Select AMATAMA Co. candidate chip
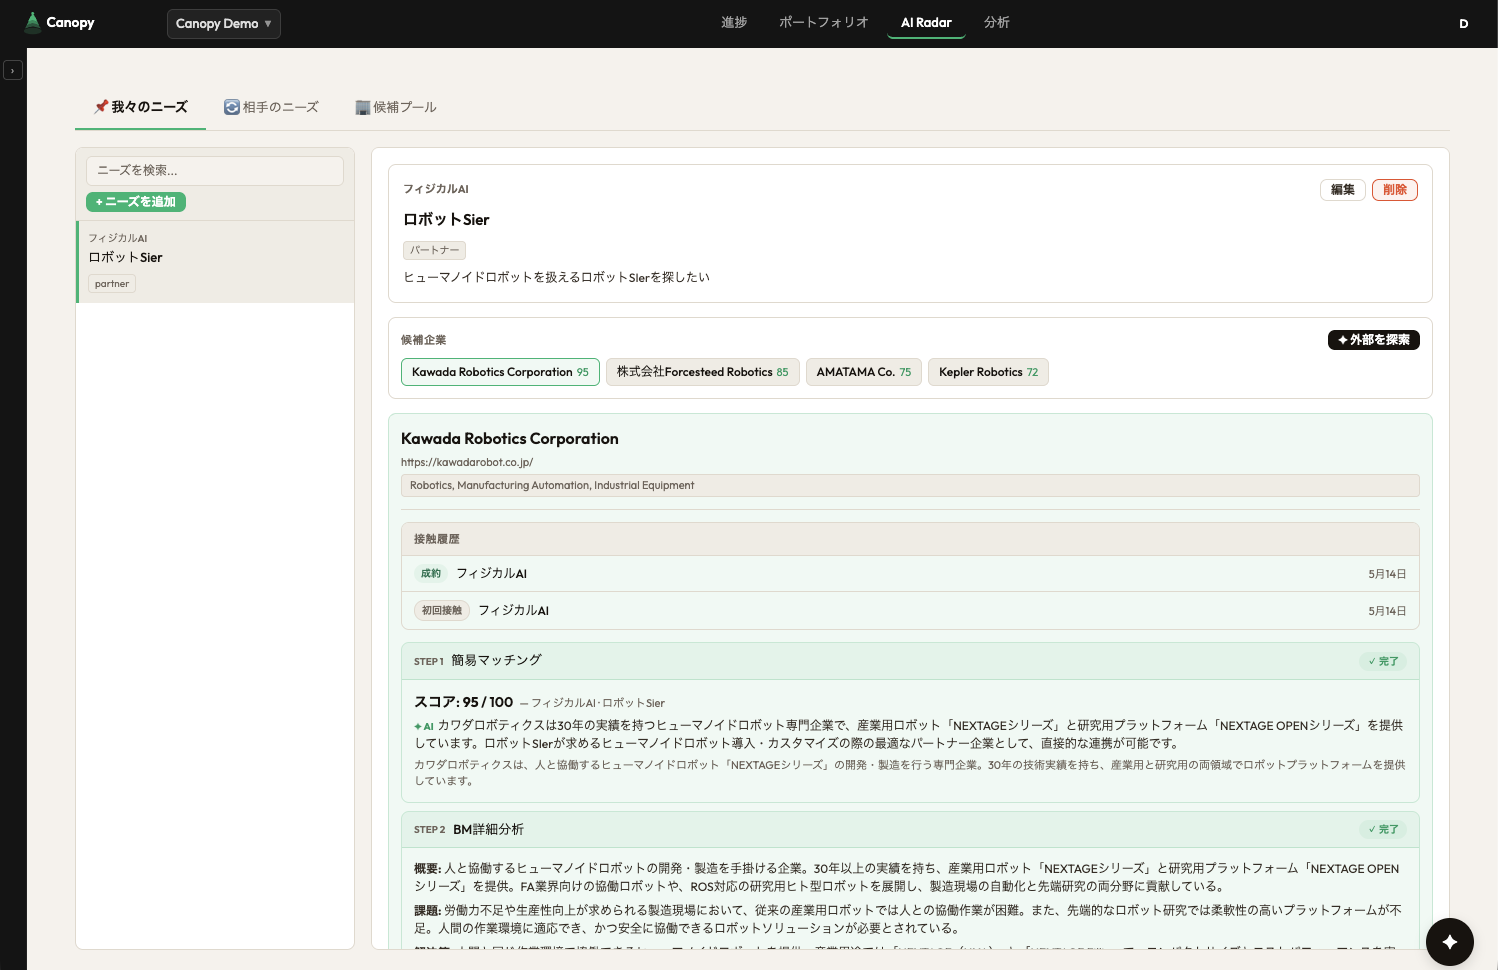This screenshot has width=1498, height=970. [864, 372]
